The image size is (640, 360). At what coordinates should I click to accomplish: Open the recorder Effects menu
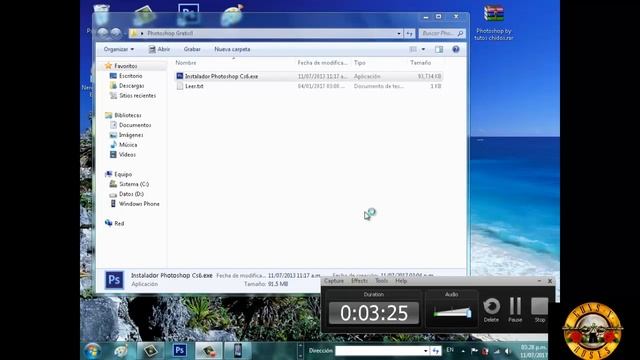(x=360, y=281)
